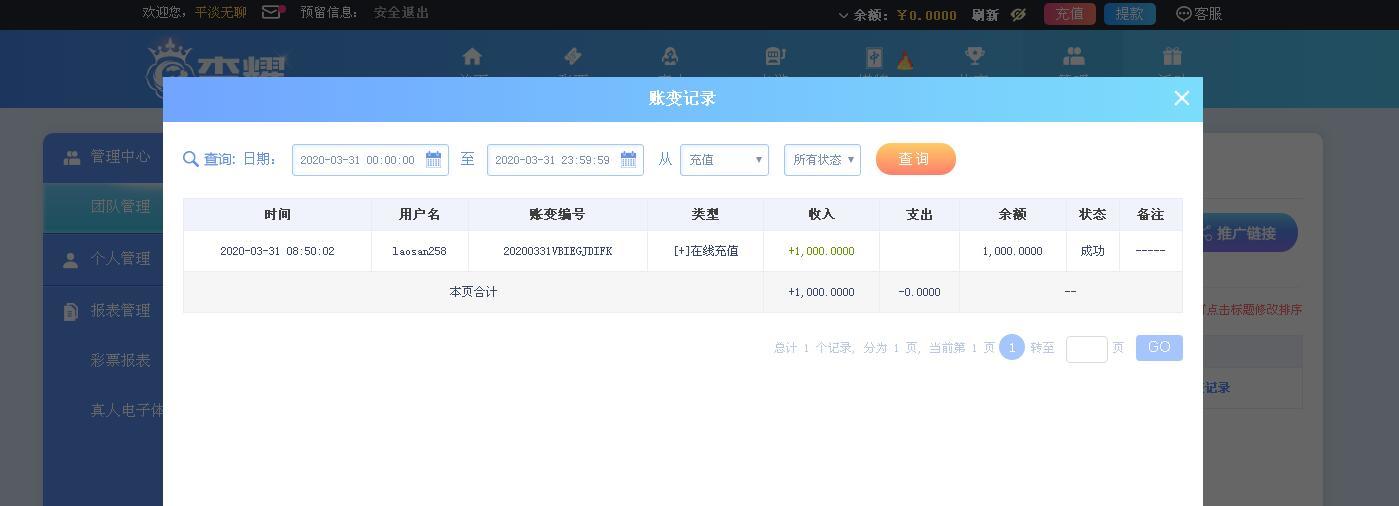The width and height of the screenshot is (1399, 506).
Task: Close the 账变记录 dialog
Action: coord(1181,98)
